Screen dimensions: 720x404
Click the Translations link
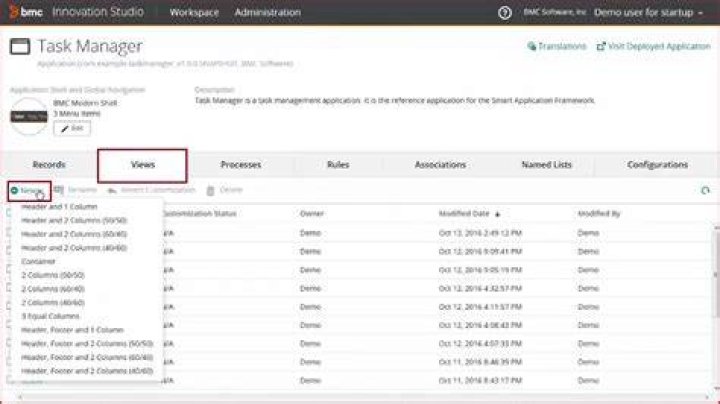(562, 46)
